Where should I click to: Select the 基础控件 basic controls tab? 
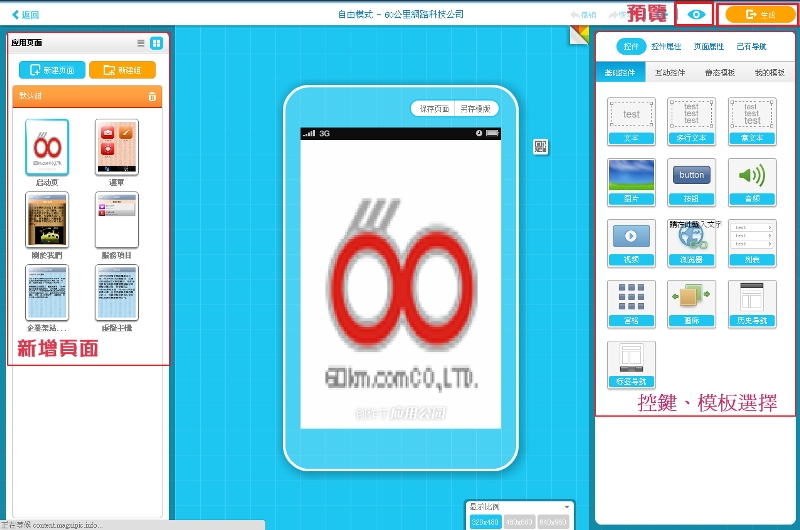tap(620, 72)
